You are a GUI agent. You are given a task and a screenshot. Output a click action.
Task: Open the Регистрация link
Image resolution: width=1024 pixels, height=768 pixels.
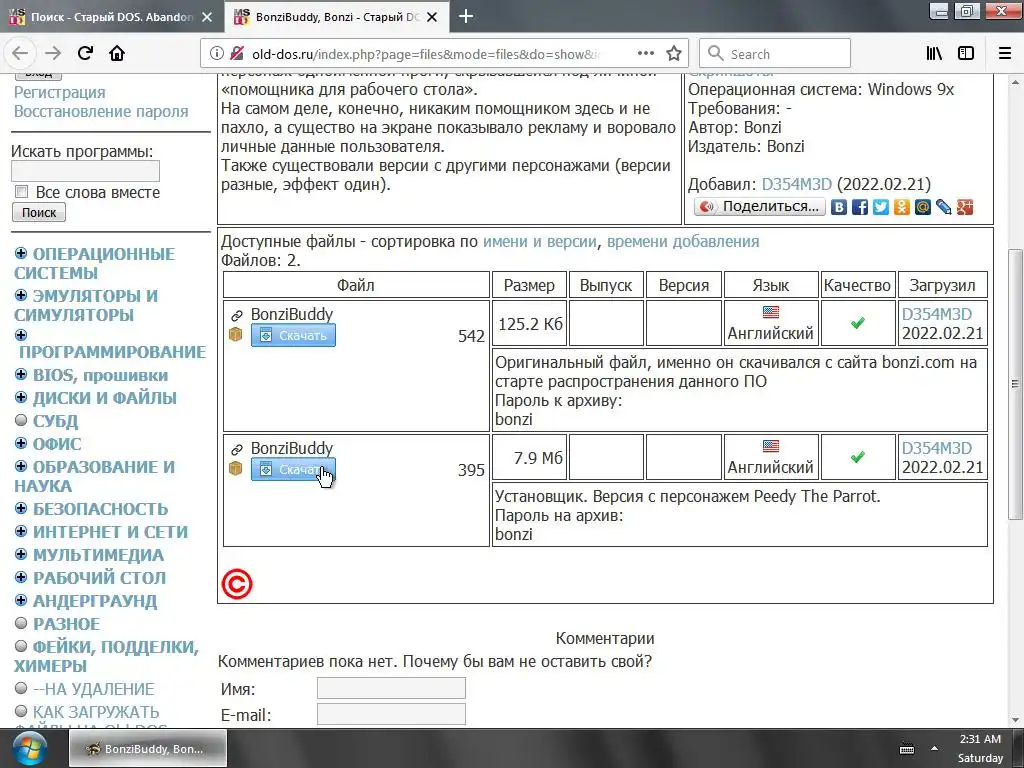click(59, 93)
